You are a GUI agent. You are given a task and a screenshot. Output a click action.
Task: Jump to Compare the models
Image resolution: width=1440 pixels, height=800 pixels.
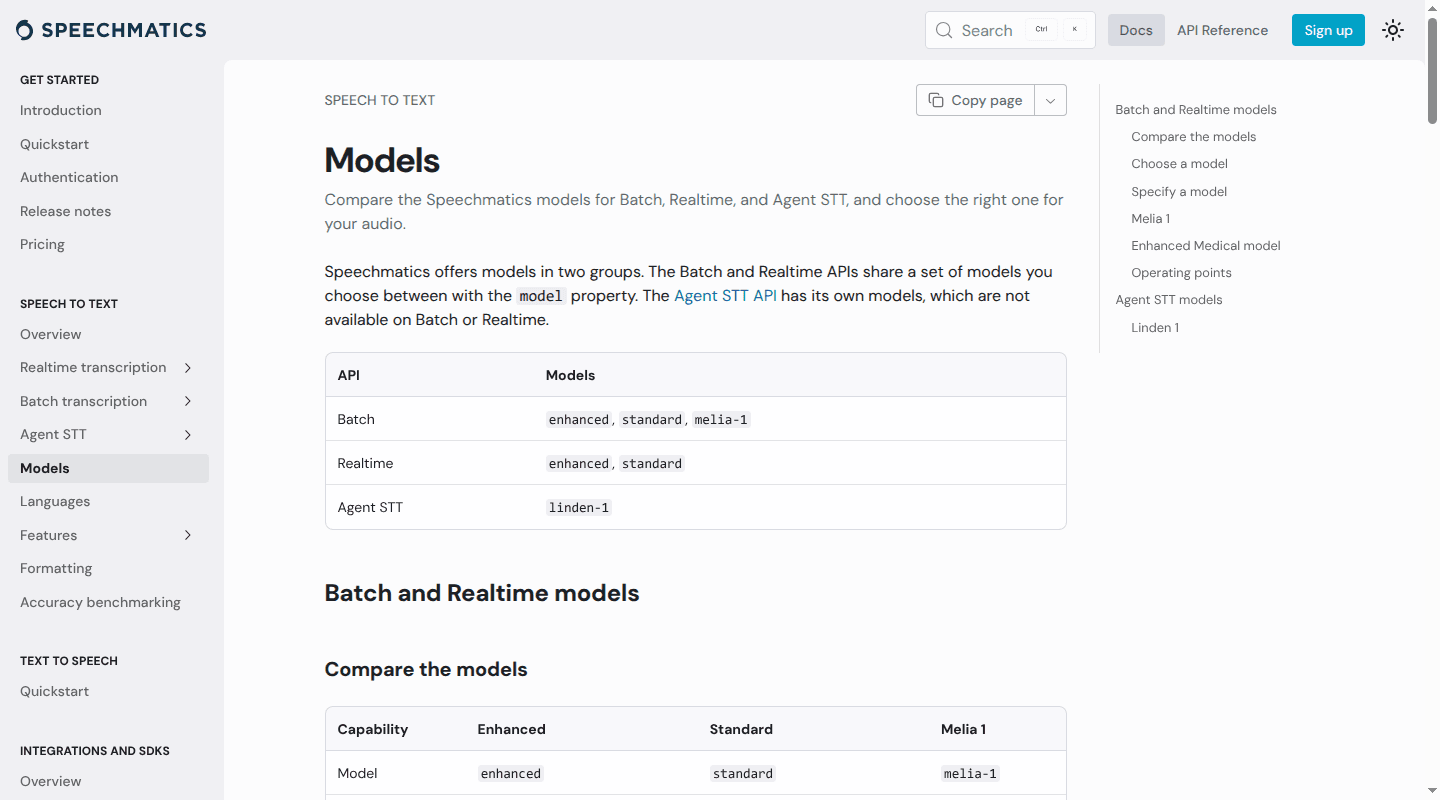pyautogui.click(x=1193, y=137)
